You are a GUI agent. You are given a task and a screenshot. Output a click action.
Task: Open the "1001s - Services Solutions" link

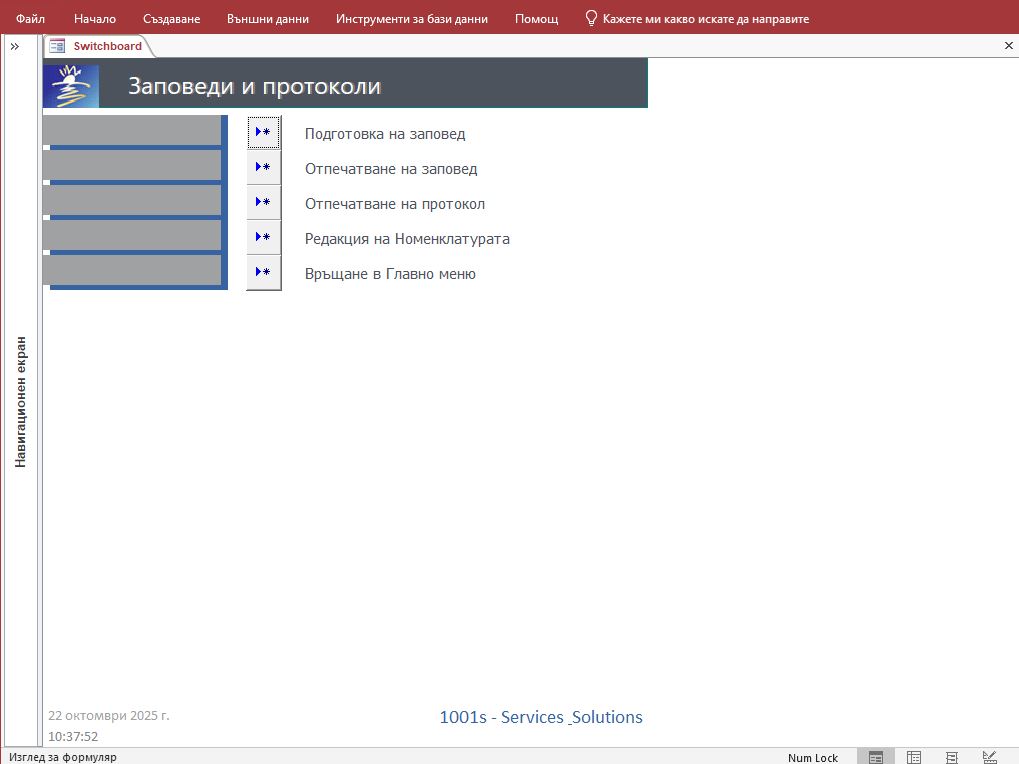tap(541, 717)
